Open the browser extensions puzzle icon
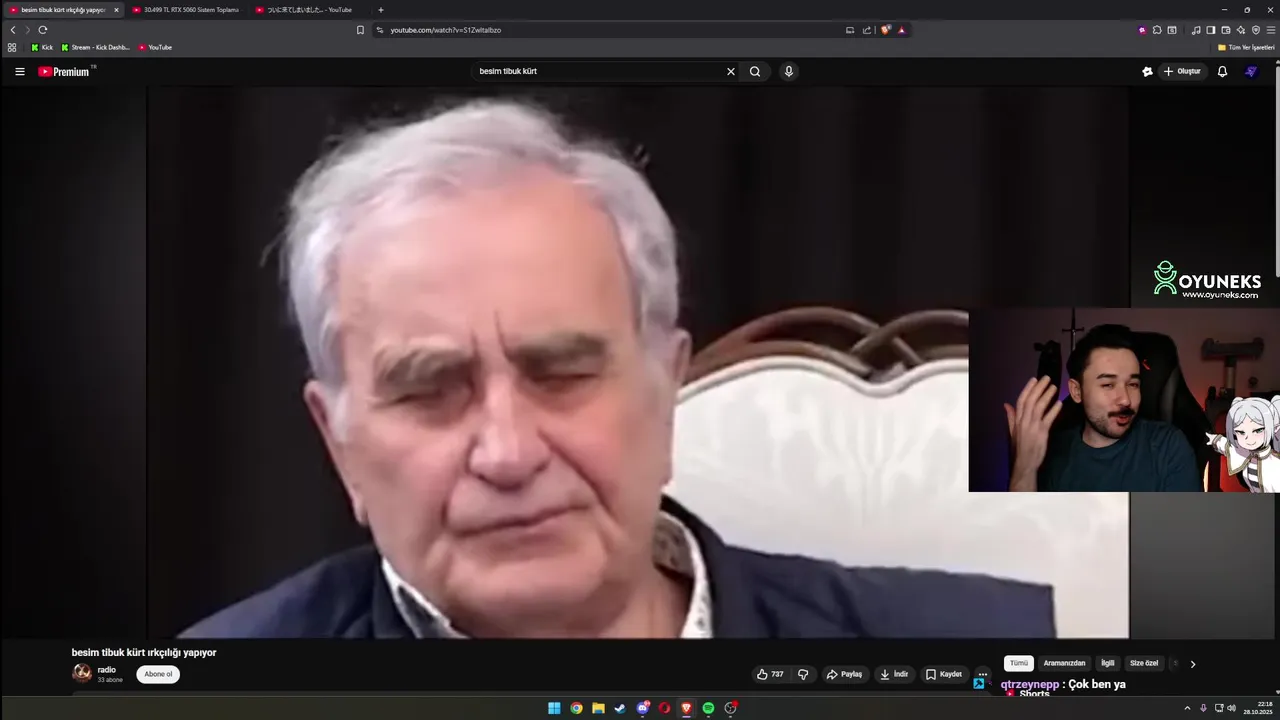The image size is (1280, 720). 1157,30
